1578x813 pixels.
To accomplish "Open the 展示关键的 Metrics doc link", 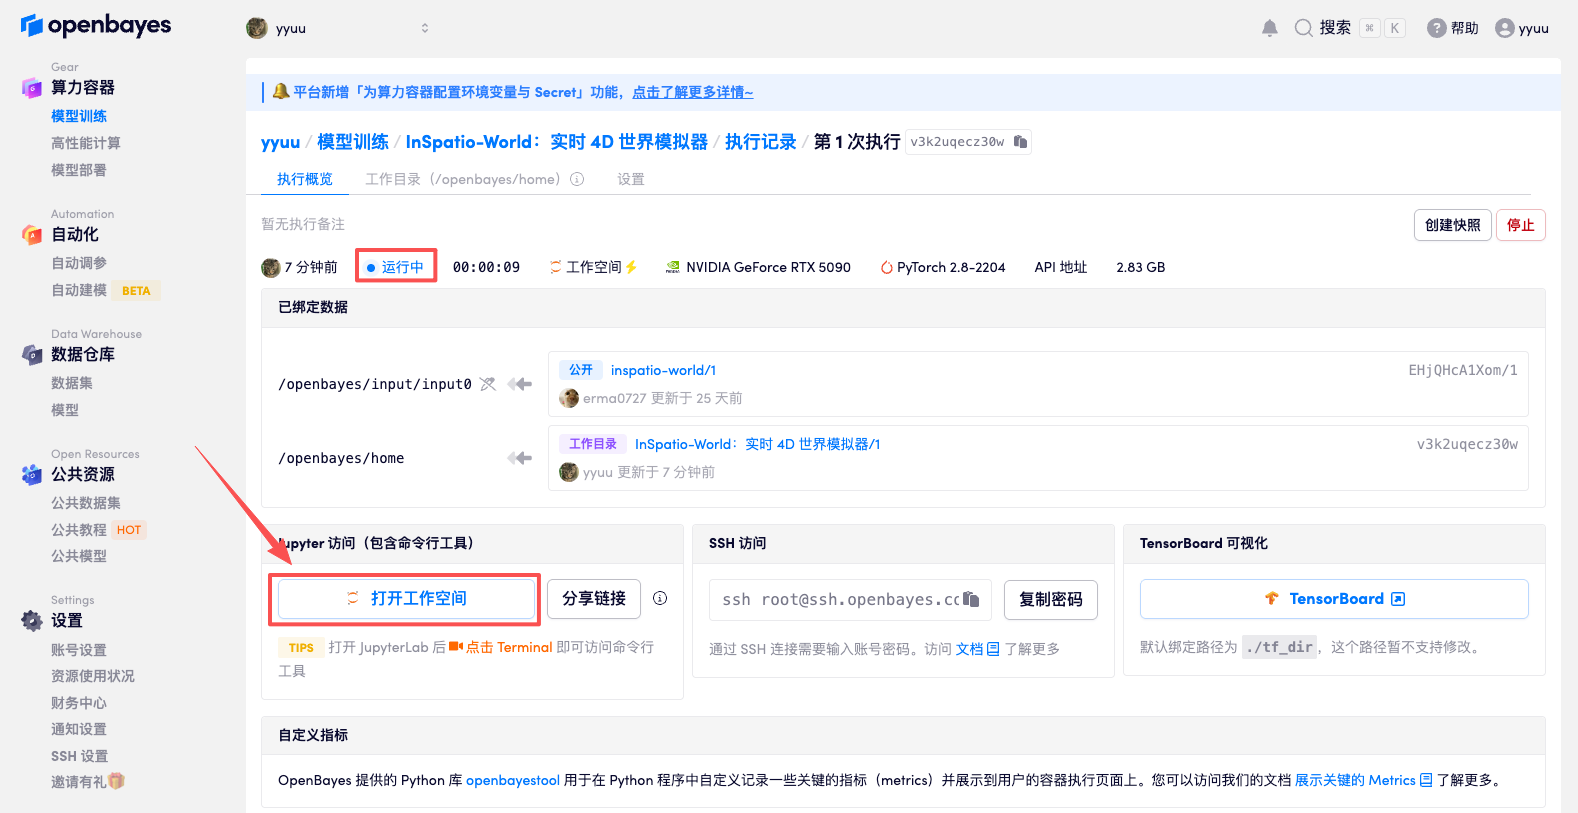I will (x=1364, y=780).
